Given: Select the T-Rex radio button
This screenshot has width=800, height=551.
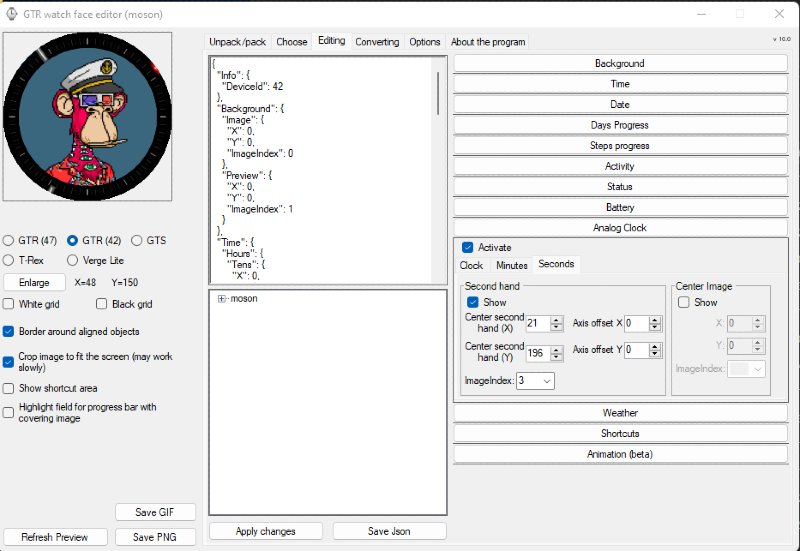Looking at the screenshot, I should [8, 260].
